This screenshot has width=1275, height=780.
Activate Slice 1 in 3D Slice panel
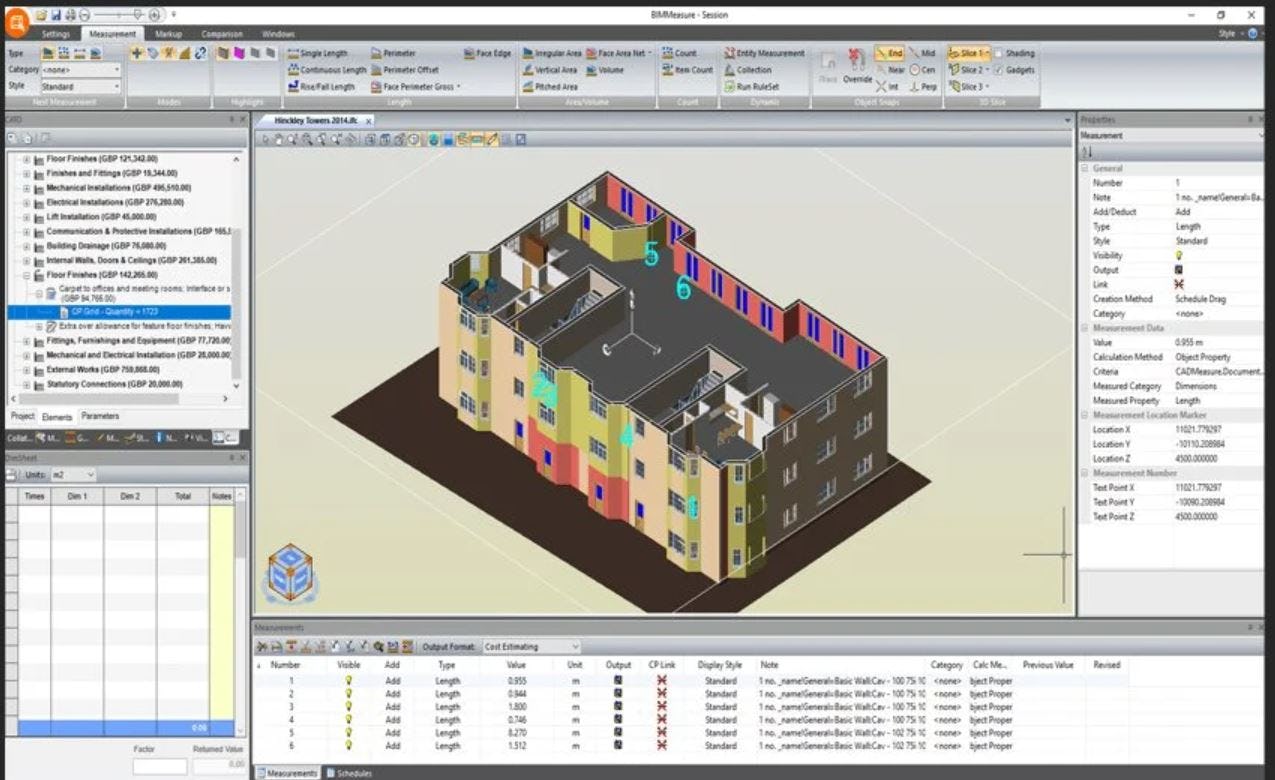[x=967, y=53]
